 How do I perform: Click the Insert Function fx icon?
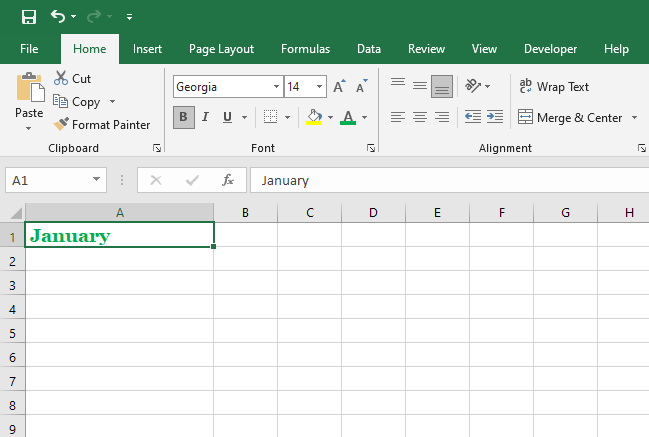coord(228,180)
